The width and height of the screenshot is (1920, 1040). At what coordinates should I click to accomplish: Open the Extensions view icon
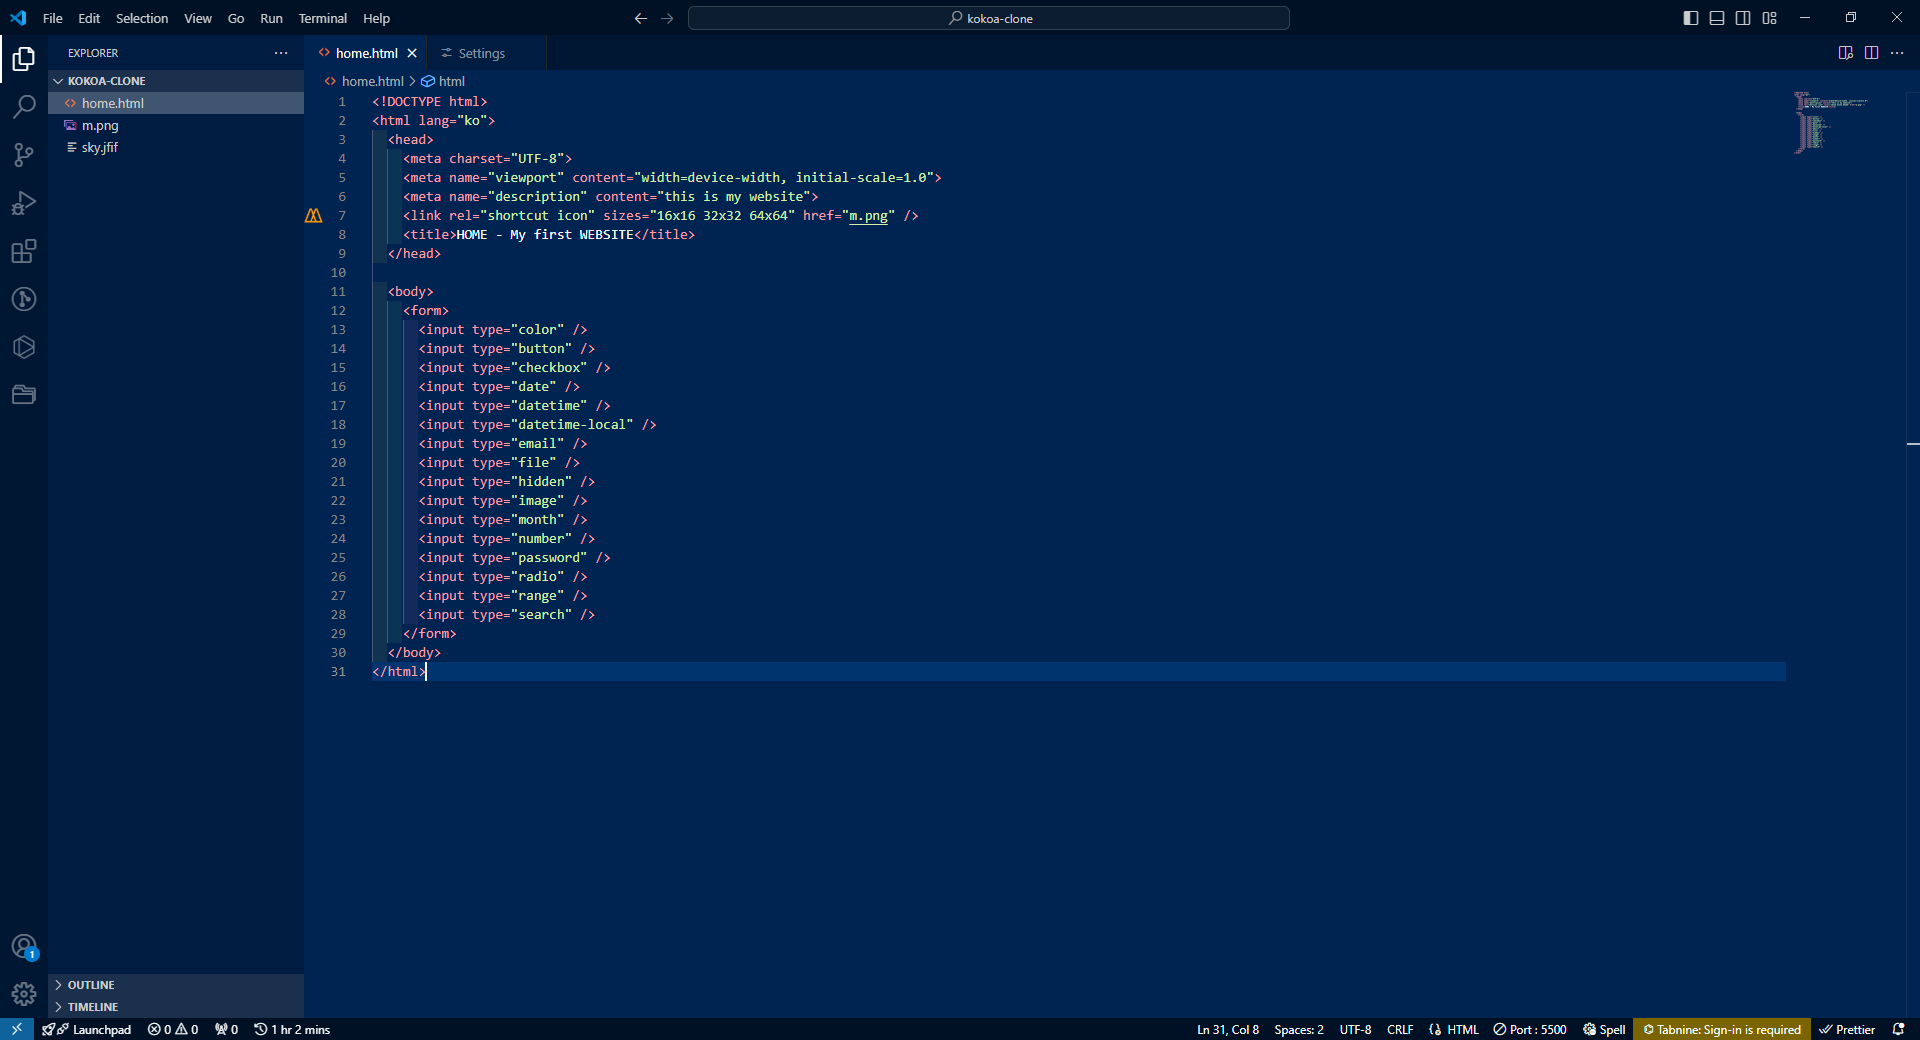pos(24,251)
